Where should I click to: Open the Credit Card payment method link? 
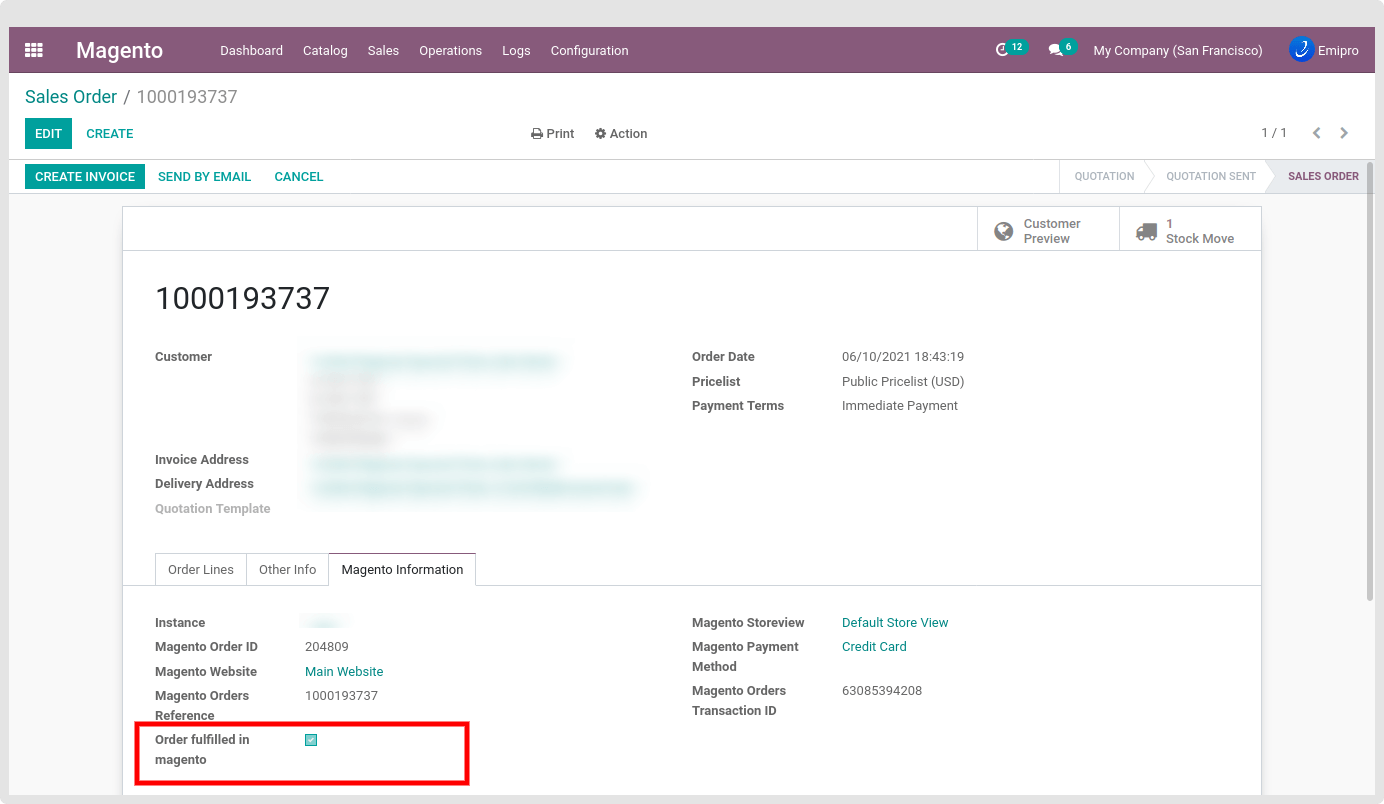point(874,647)
